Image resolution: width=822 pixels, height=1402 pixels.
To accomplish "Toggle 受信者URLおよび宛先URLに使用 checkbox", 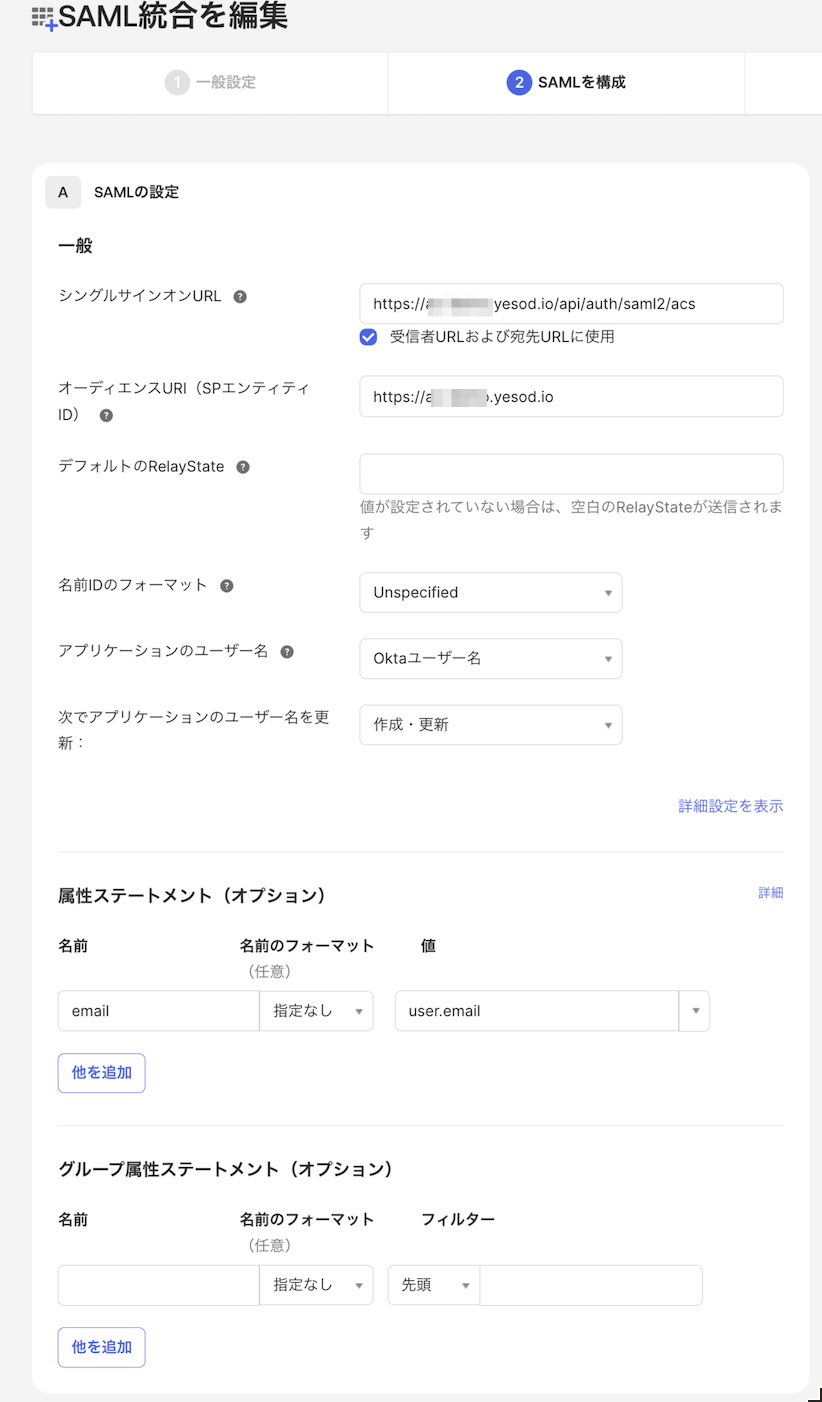I will [369, 337].
